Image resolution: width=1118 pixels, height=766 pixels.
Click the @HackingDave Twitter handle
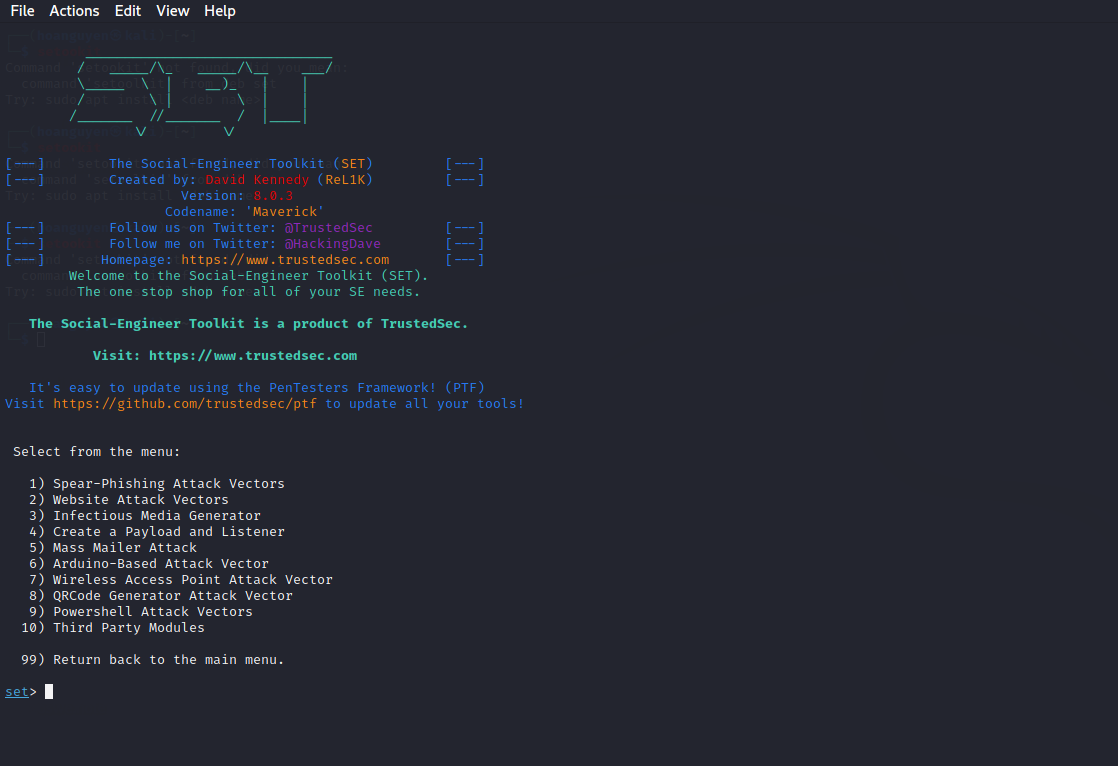332,243
